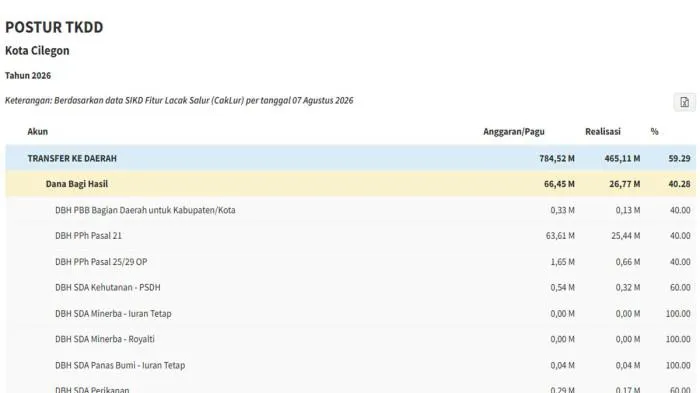Viewport: 700px width, 393px height.
Task: Click the Anggaran/Pagu column header
Action: pyautogui.click(x=514, y=131)
